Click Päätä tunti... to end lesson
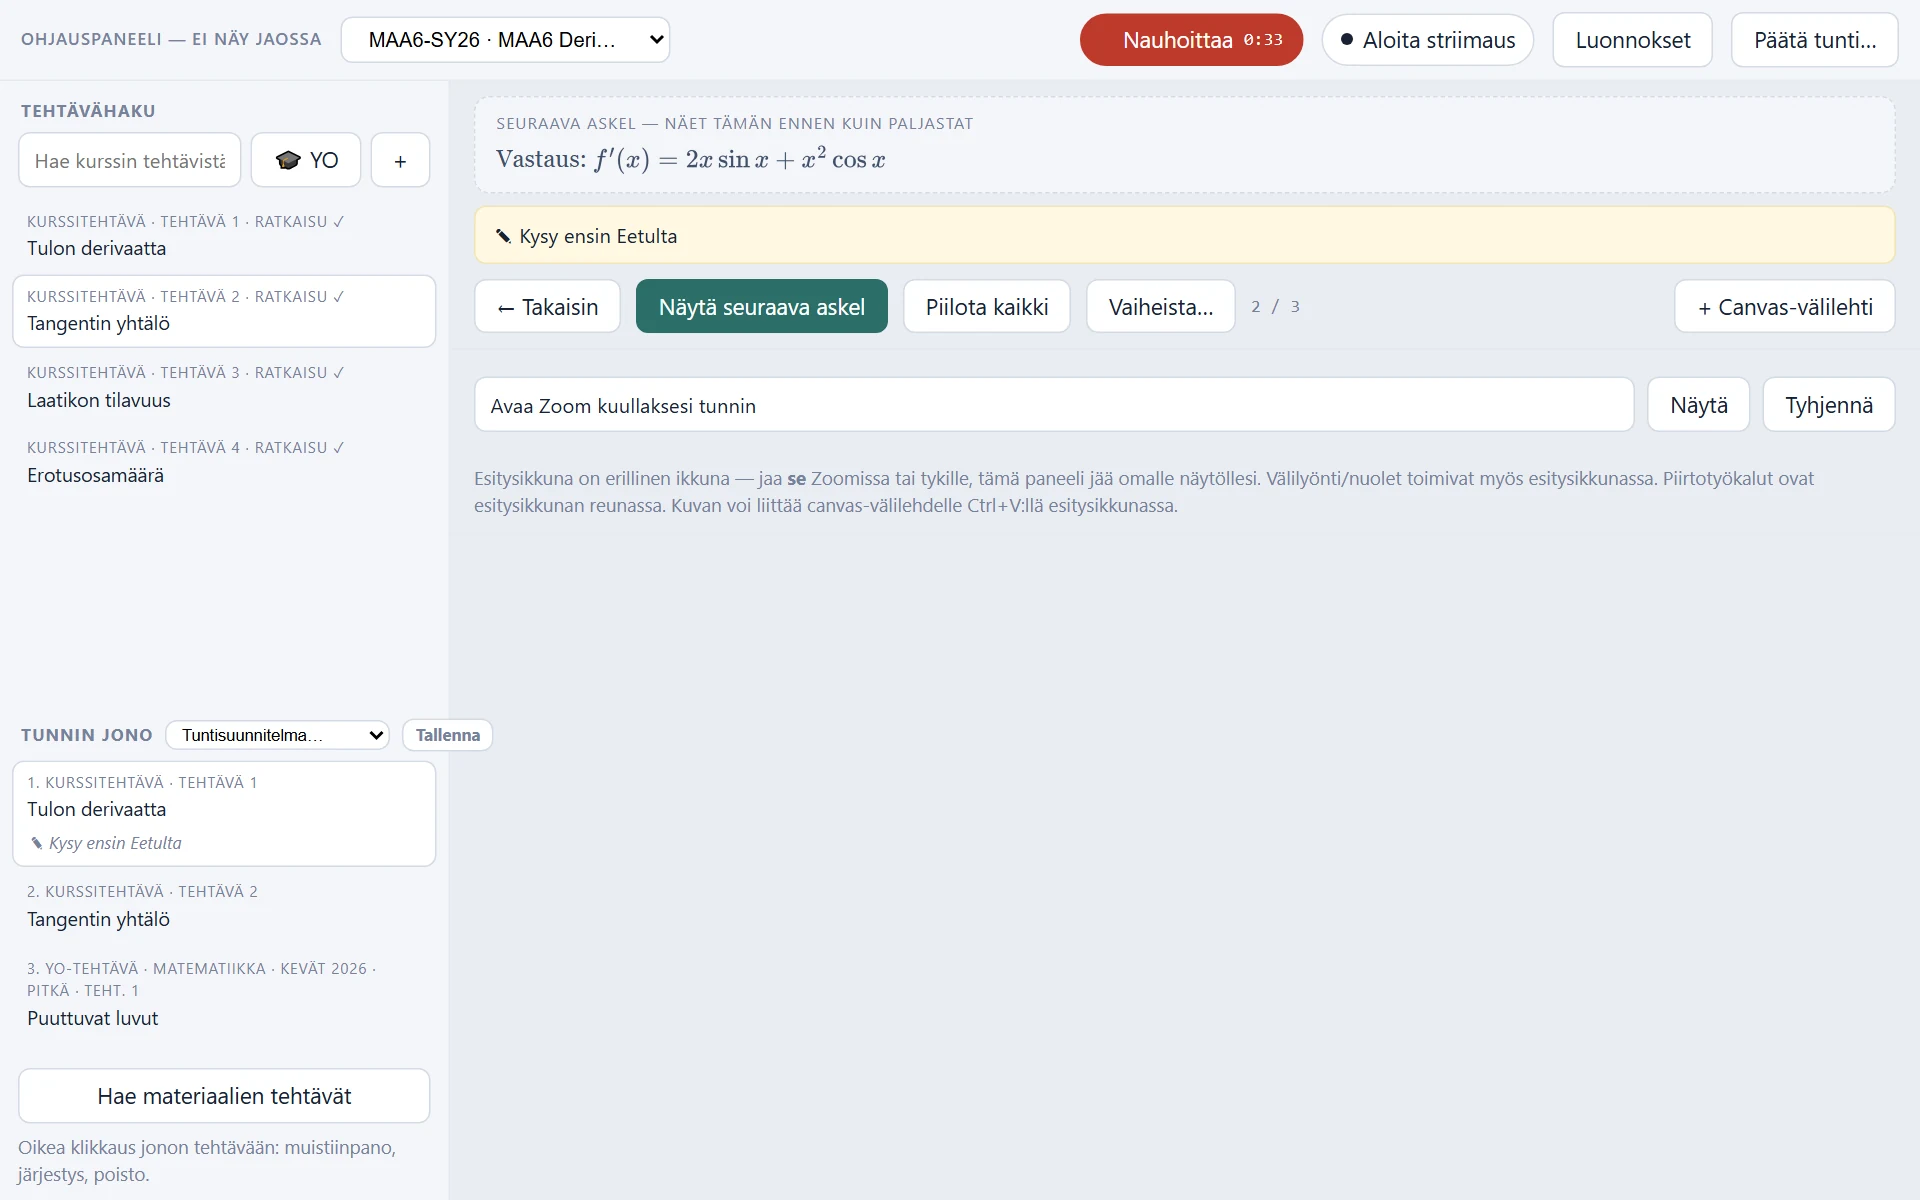 (1814, 40)
